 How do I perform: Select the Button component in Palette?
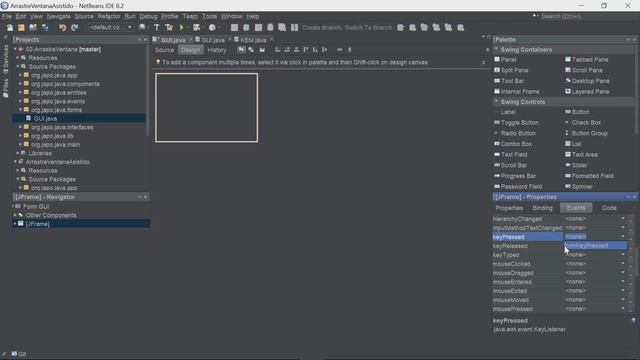[x=577, y=112]
